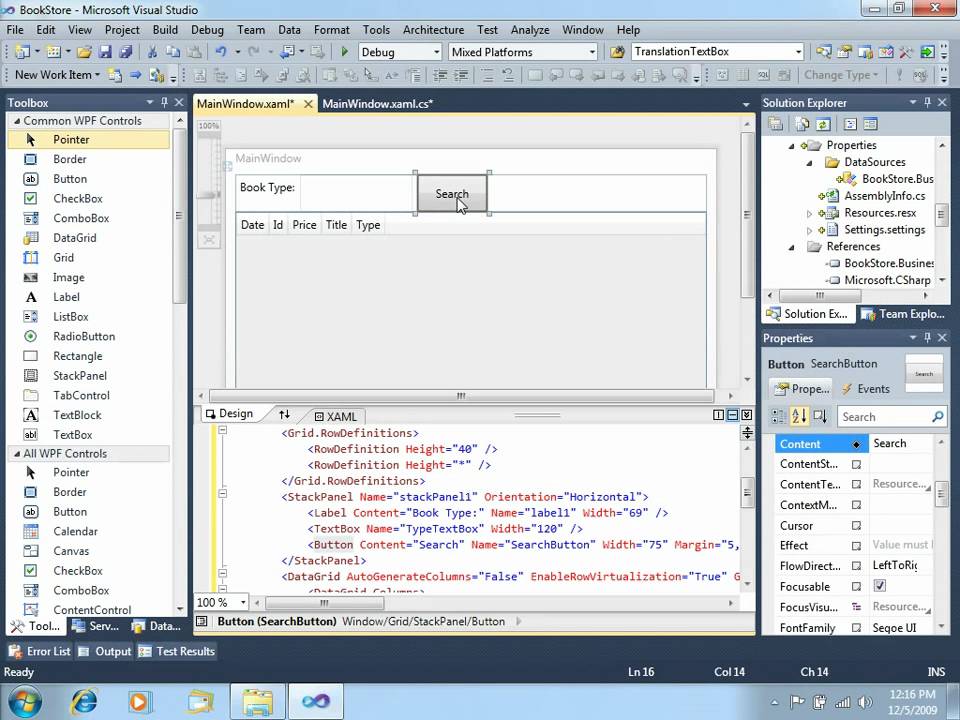This screenshot has height=720, width=960.
Task: Select the ListBox toolbox control
Action: (x=70, y=317)
